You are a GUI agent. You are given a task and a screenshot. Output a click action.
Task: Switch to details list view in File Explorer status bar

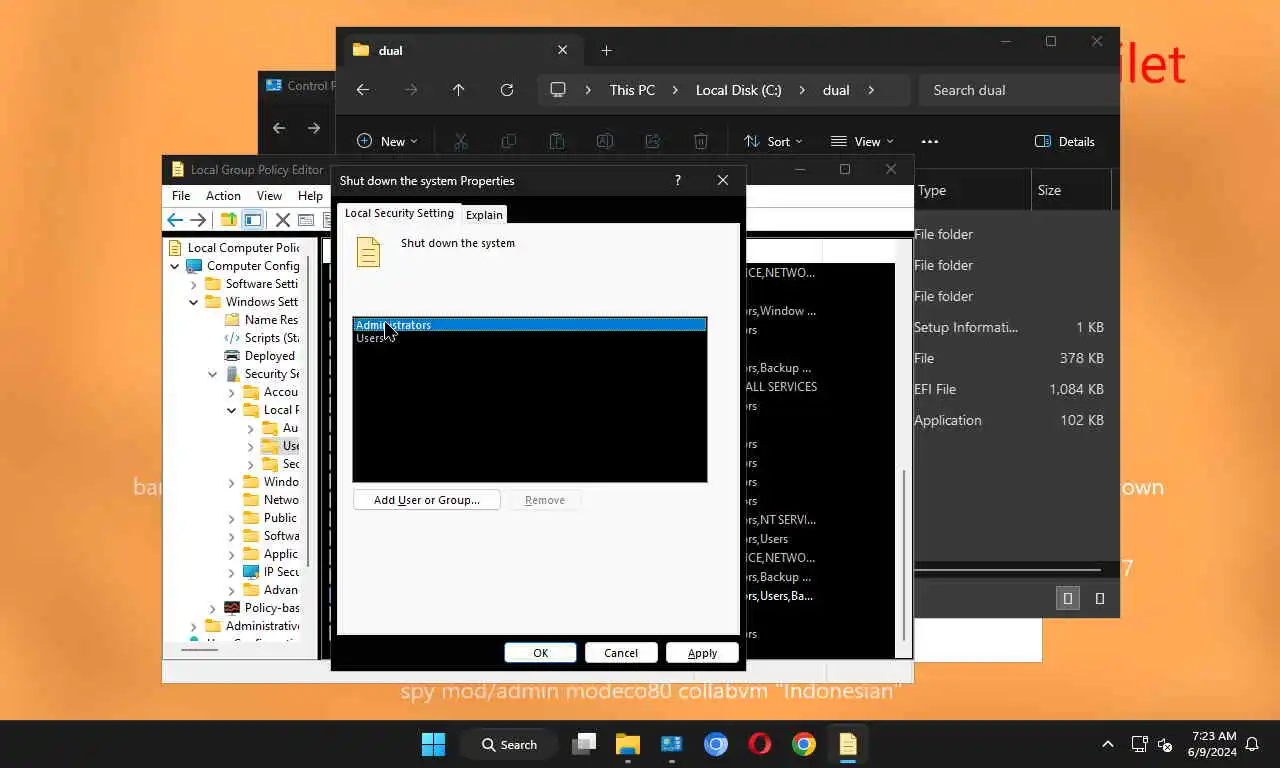[1068, 598]
